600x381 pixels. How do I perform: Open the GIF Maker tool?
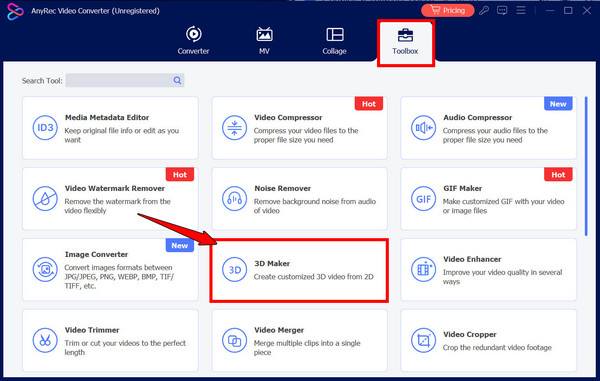click(488, 199)
